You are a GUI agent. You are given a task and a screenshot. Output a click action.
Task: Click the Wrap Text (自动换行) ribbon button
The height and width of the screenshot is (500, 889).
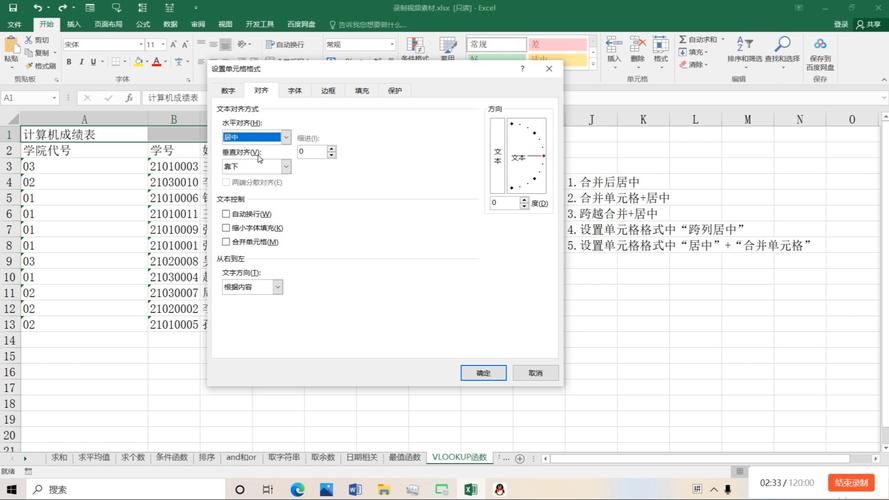point(285,44)
